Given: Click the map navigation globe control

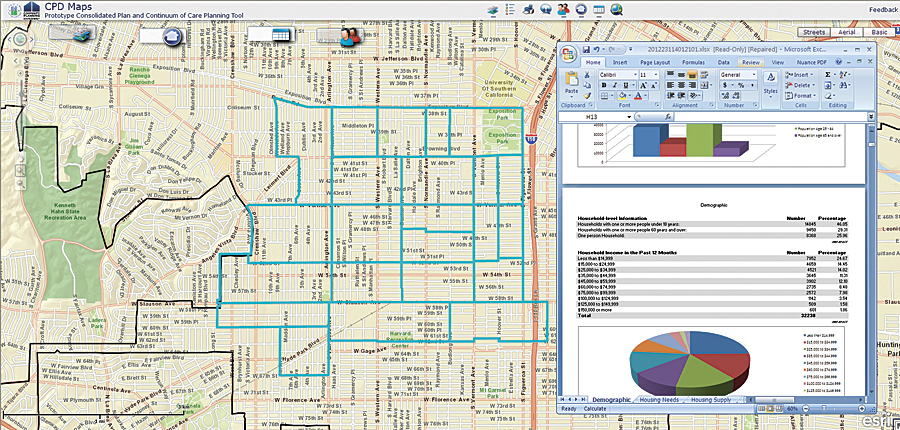Looking at the screenshot, I should [x=21, y=39].
